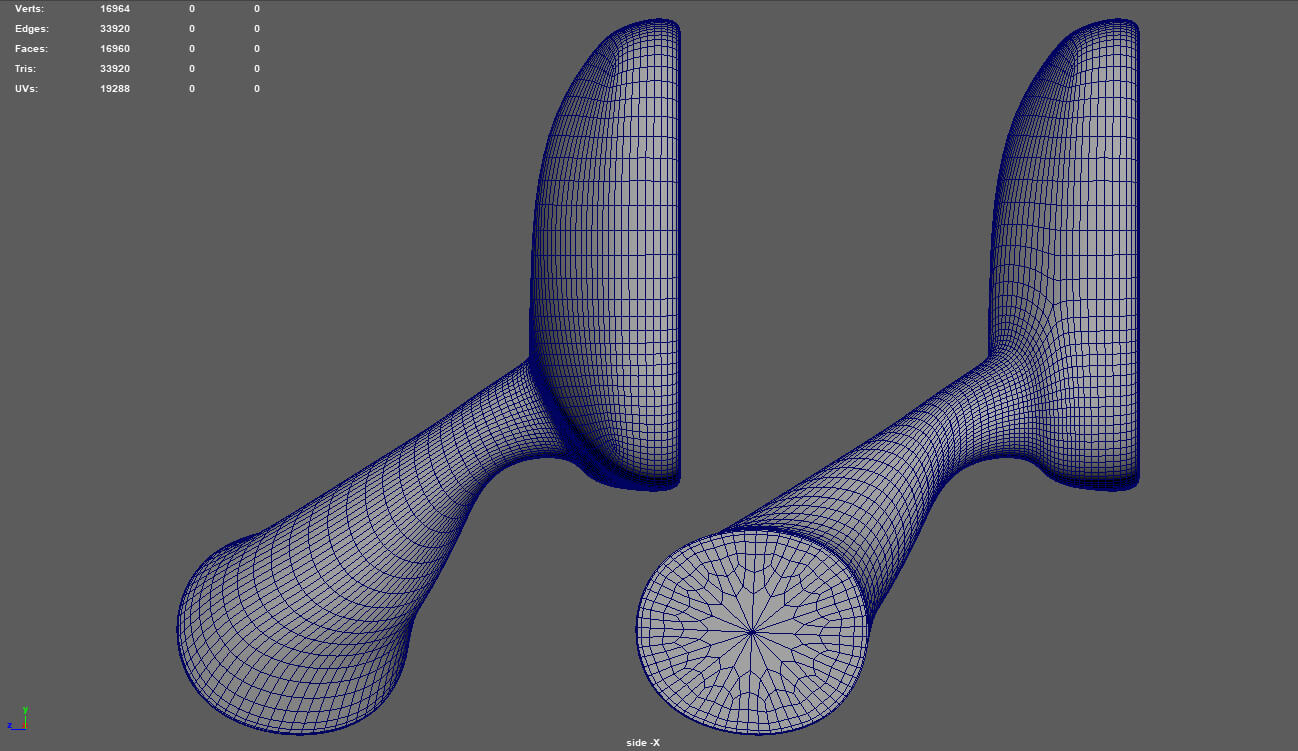The width and height of the screenshot is (1298, 751).
Task: Click the Faces count value 16960
Action: 115,49
